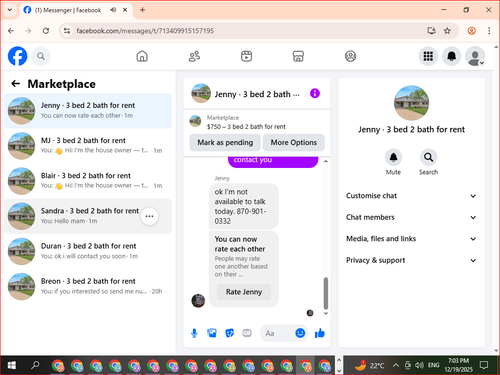
Task: Open Facebook search magnifier
Action: tap(41, 56)
